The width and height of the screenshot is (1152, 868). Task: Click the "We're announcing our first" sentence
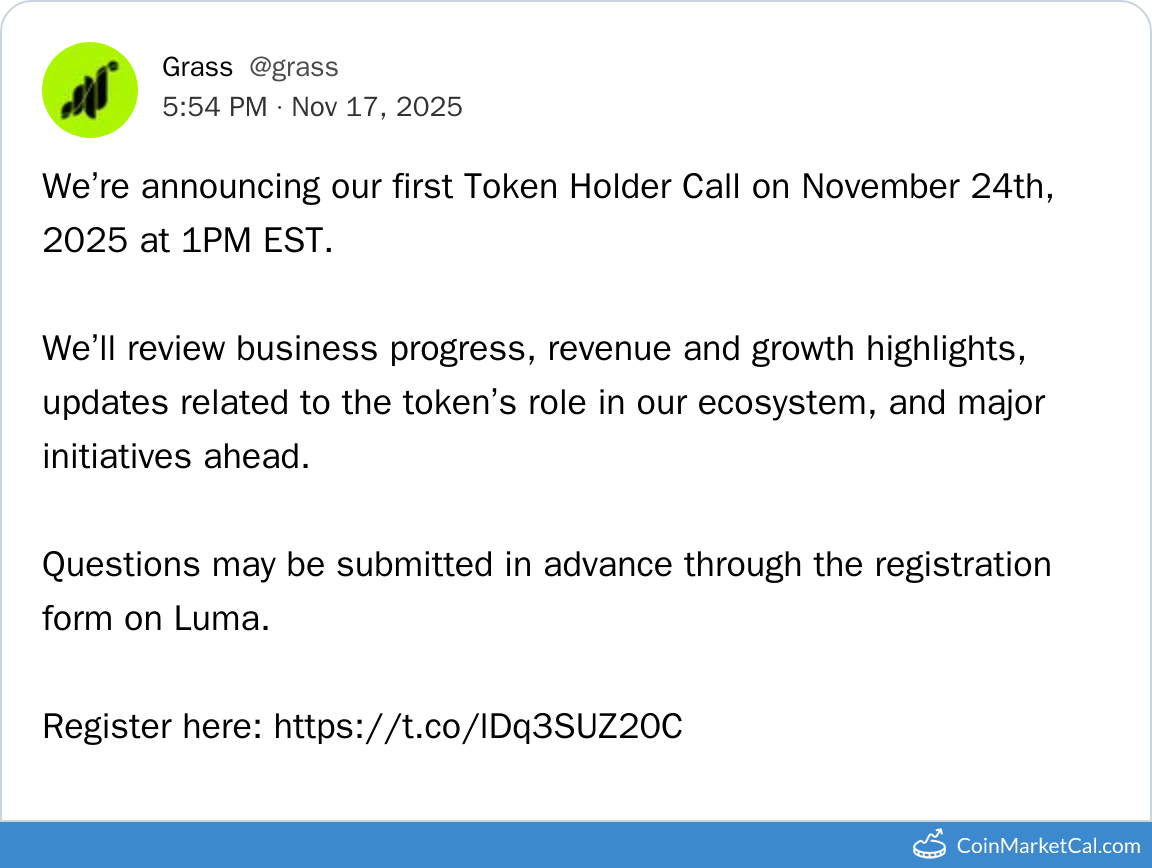[250, 187]
